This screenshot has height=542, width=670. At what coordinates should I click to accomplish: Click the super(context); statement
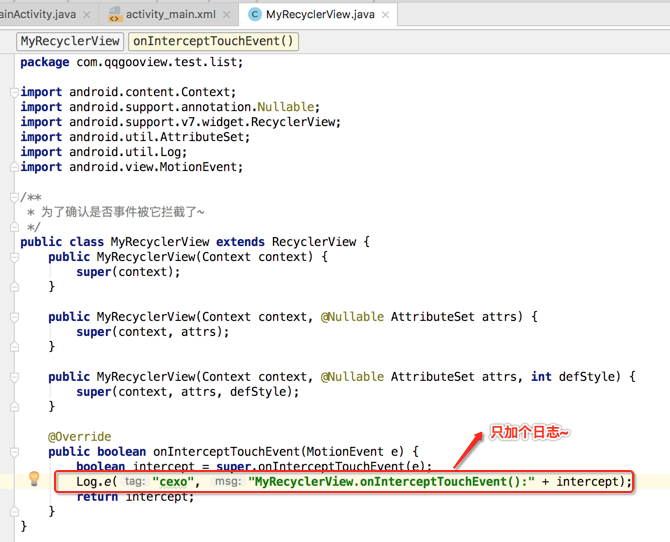coord(128,272)
